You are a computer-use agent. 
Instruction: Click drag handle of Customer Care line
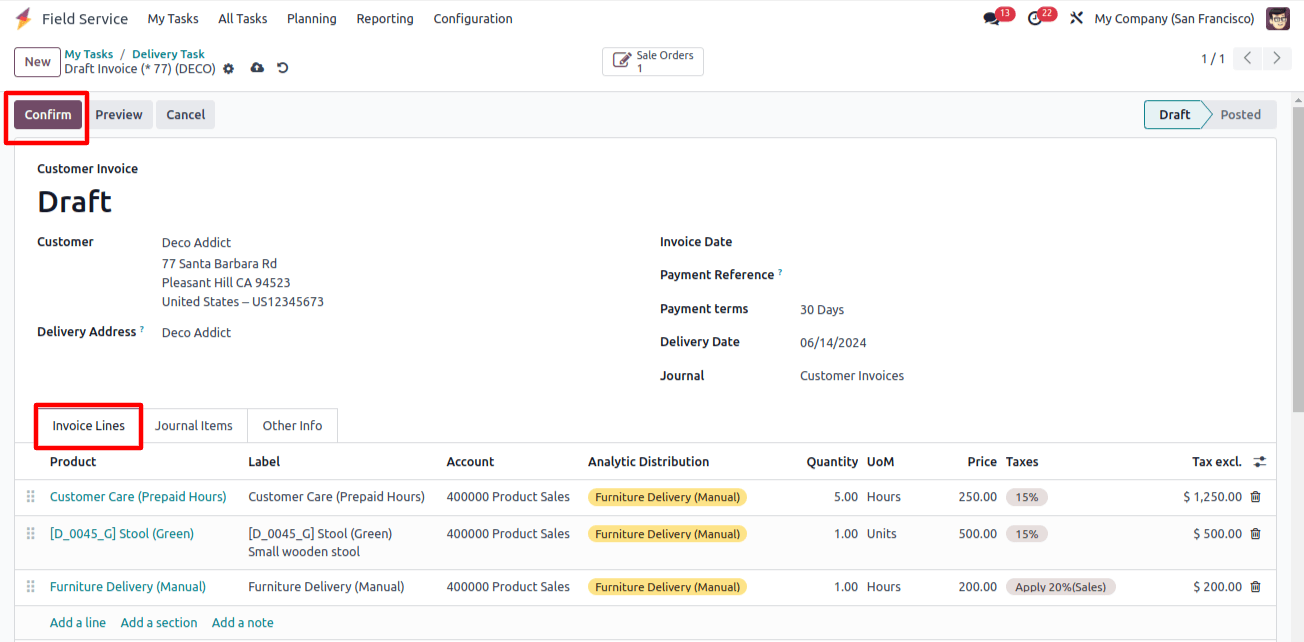(x=30, y=497)
